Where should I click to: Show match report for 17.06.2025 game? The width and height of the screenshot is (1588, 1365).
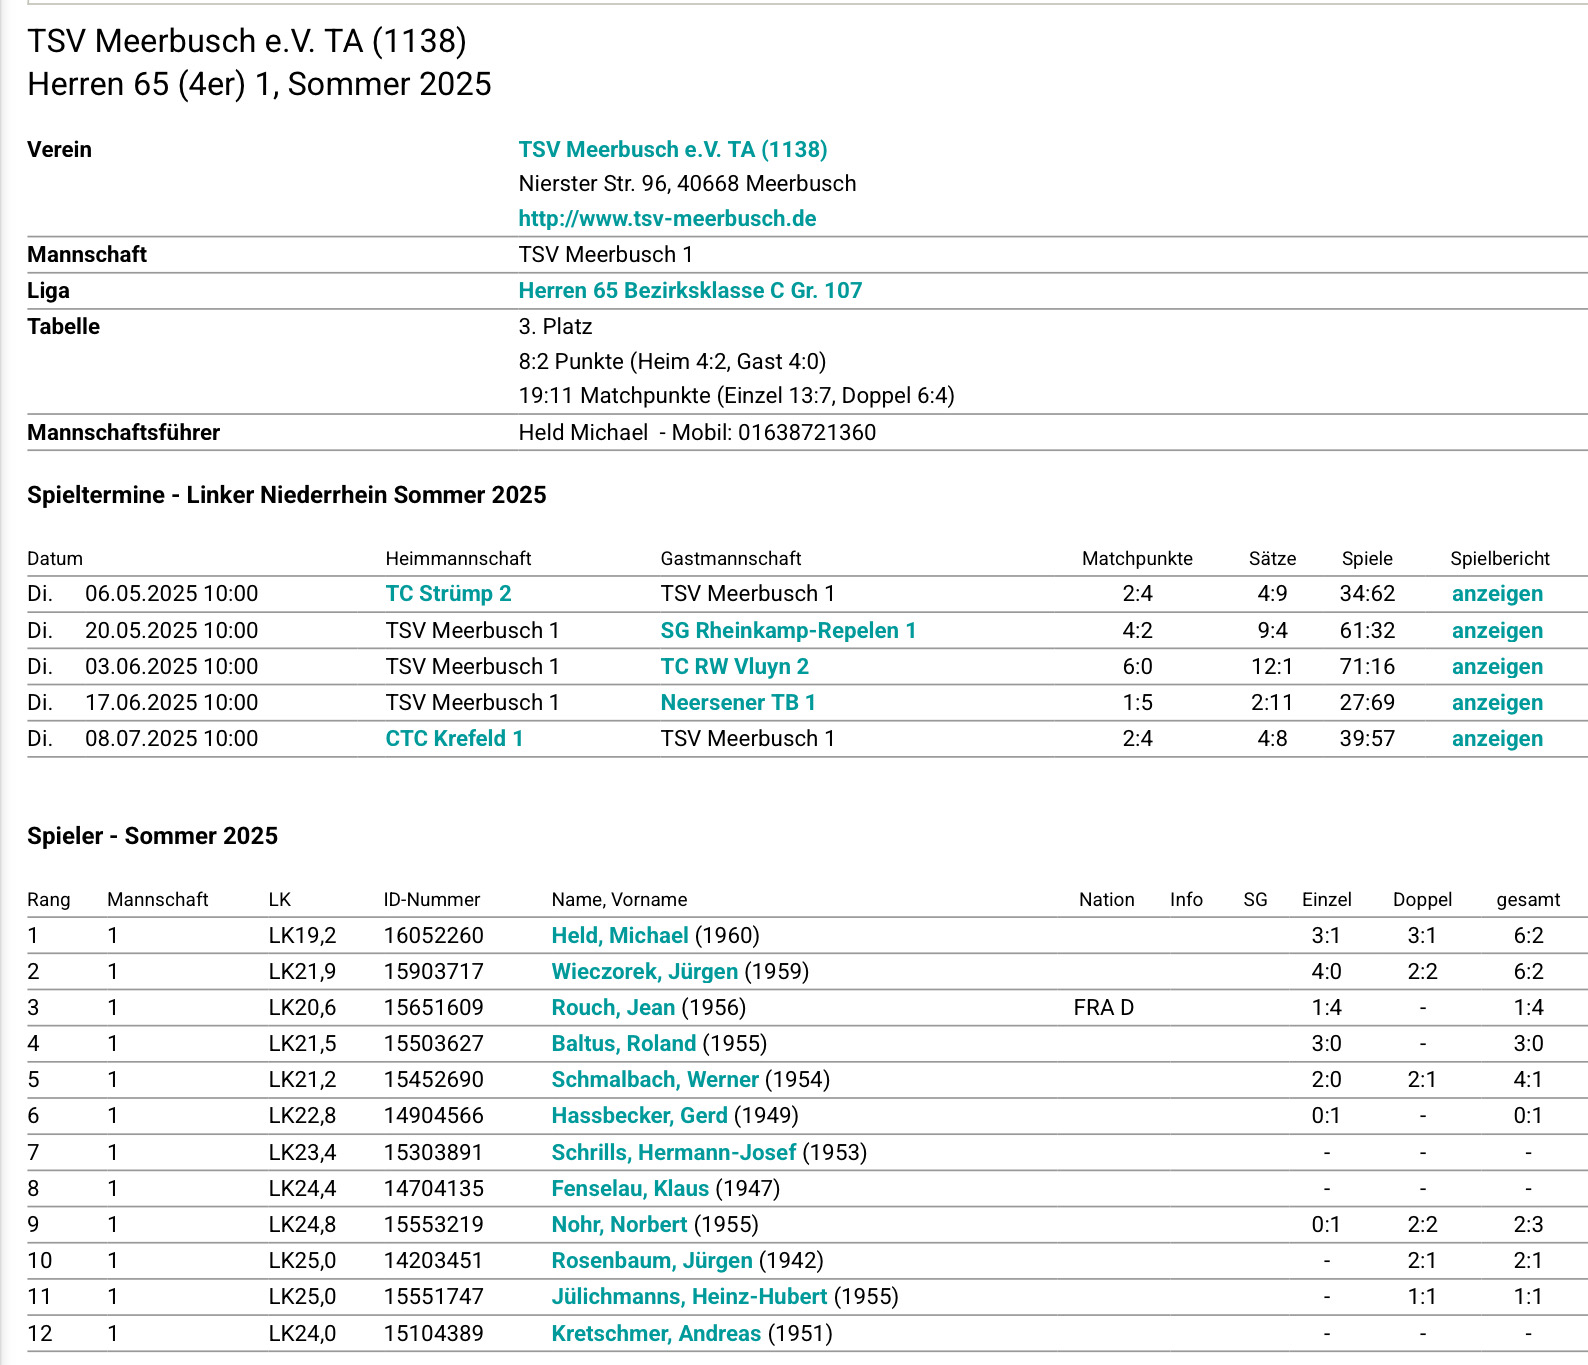click(1496, 703)
